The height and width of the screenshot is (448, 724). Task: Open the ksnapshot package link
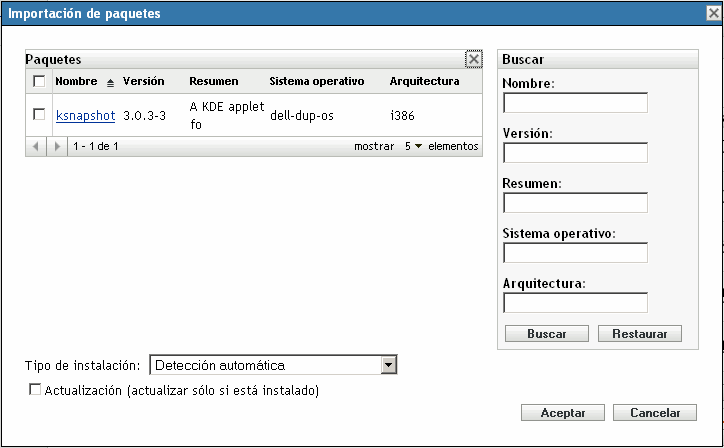click(86, 115)
